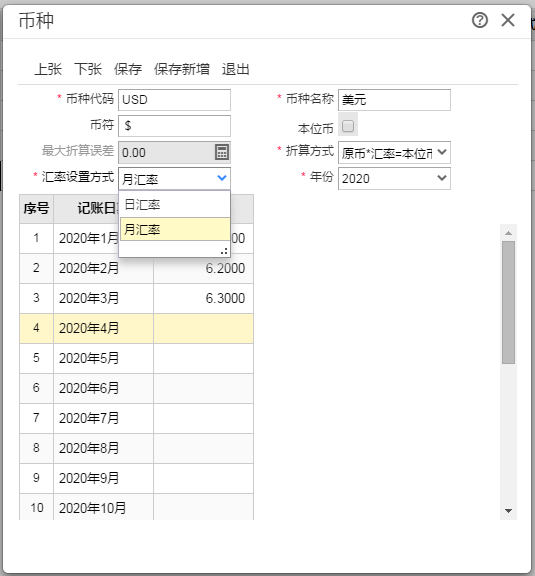Collapse the 汇率设置方式 combo box arrow
Image resolution: width=535 pixels, height=576 pixels.
click(x=222, y=178)
